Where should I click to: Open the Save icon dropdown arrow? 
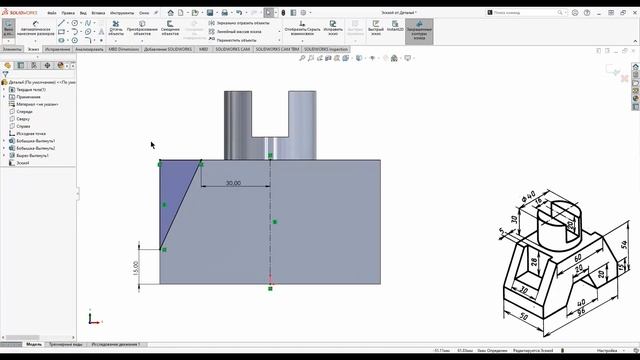click(x=216, y=13)
